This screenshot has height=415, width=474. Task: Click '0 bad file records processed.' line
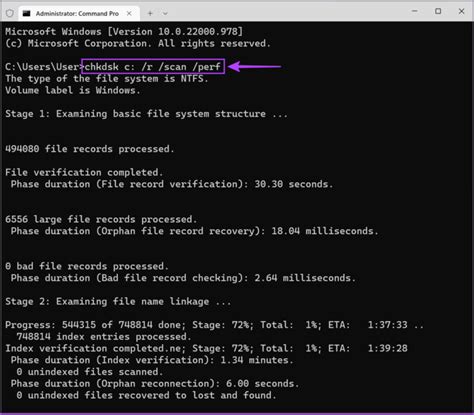(x=87, y=266)
